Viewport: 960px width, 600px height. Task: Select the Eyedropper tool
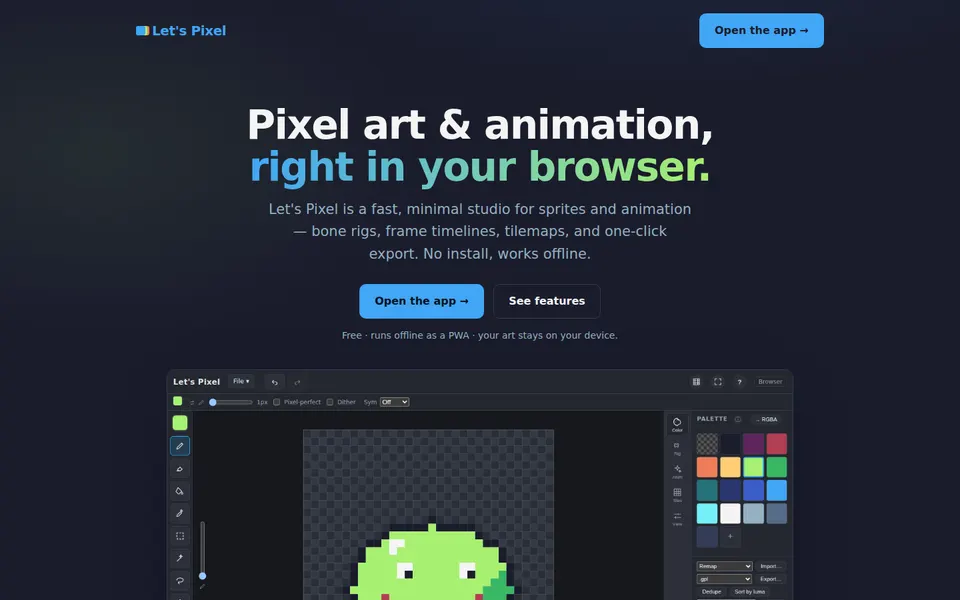(x=179, y=513)
